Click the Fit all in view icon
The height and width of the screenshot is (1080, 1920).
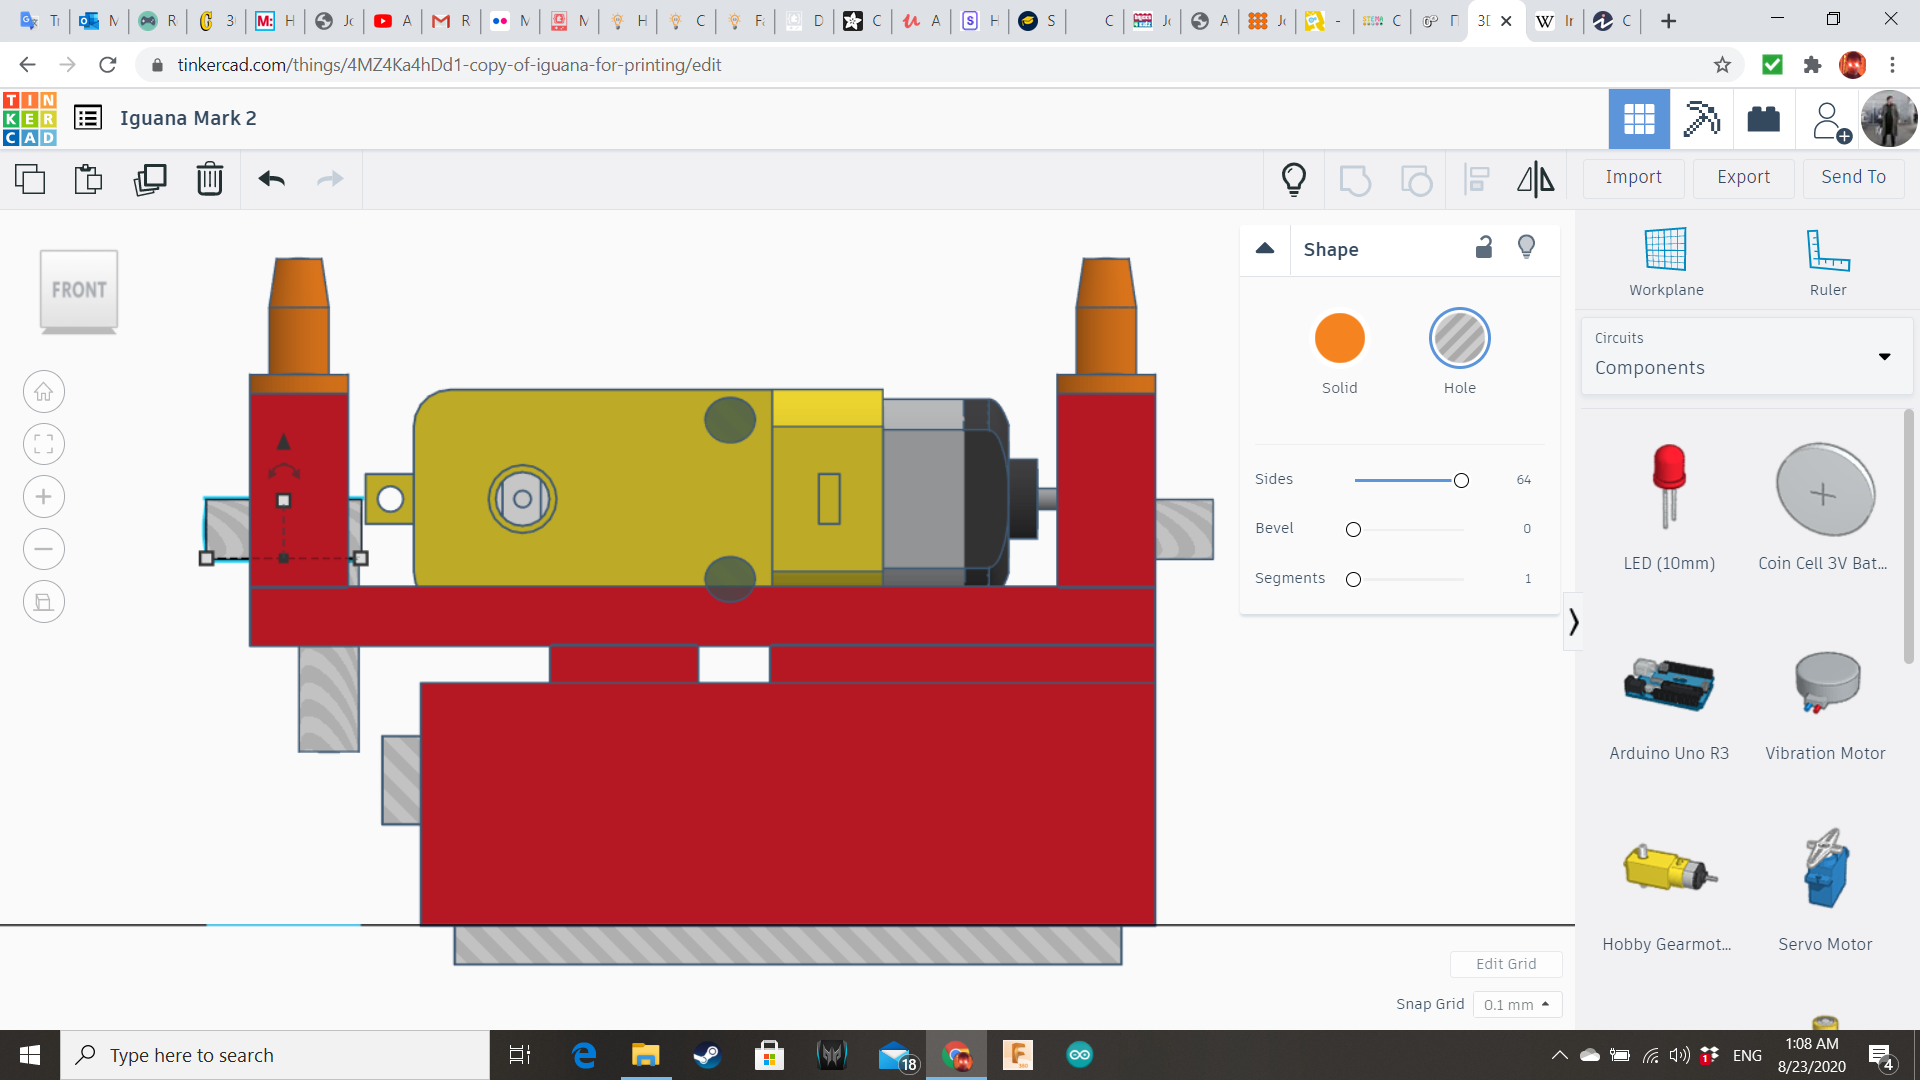click(x=44, y=444)
